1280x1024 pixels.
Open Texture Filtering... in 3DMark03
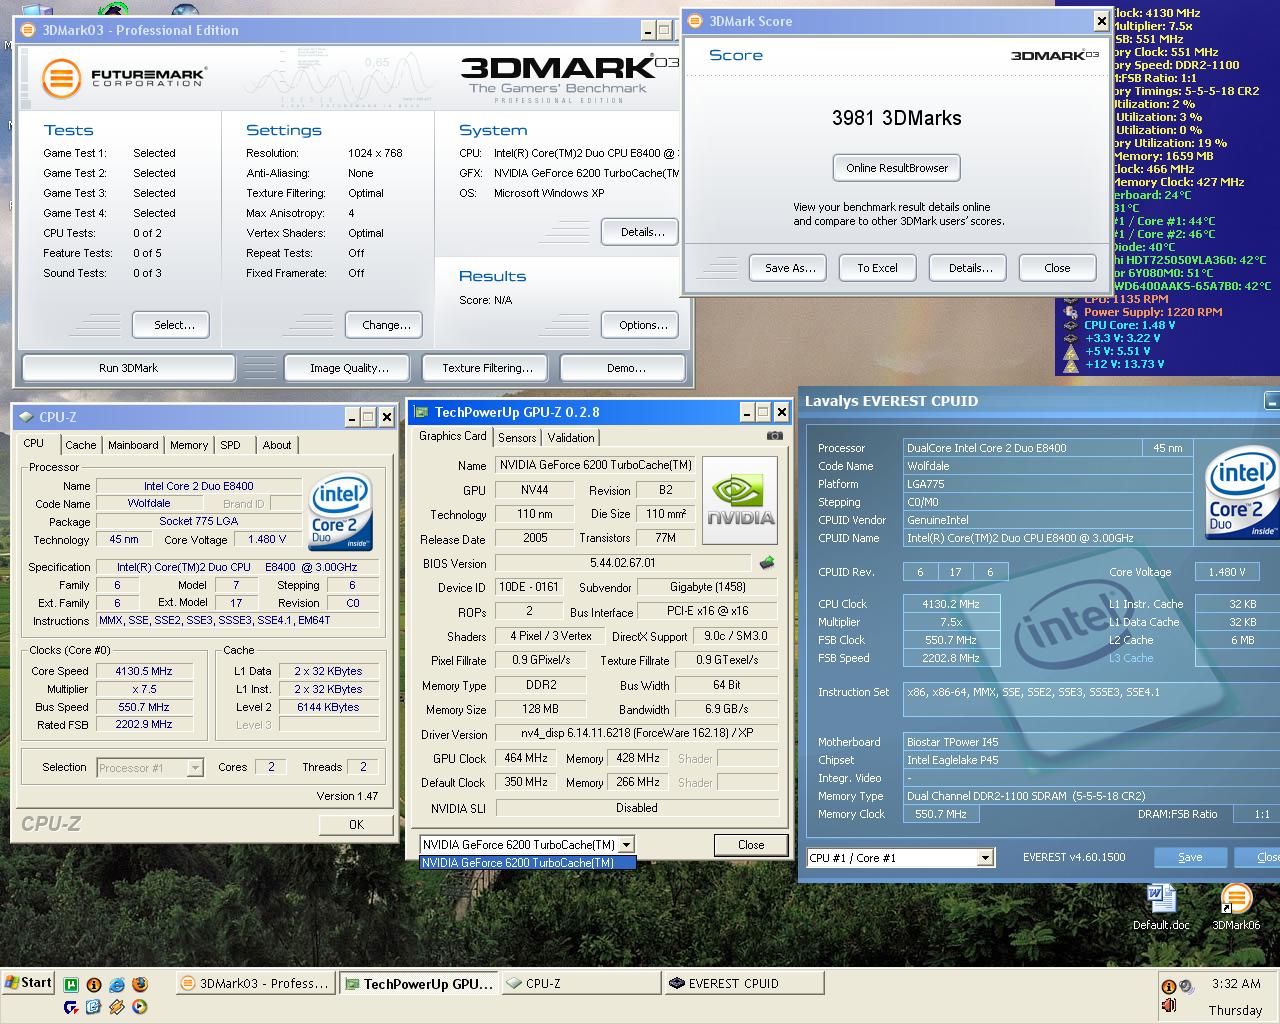point(487,368)
